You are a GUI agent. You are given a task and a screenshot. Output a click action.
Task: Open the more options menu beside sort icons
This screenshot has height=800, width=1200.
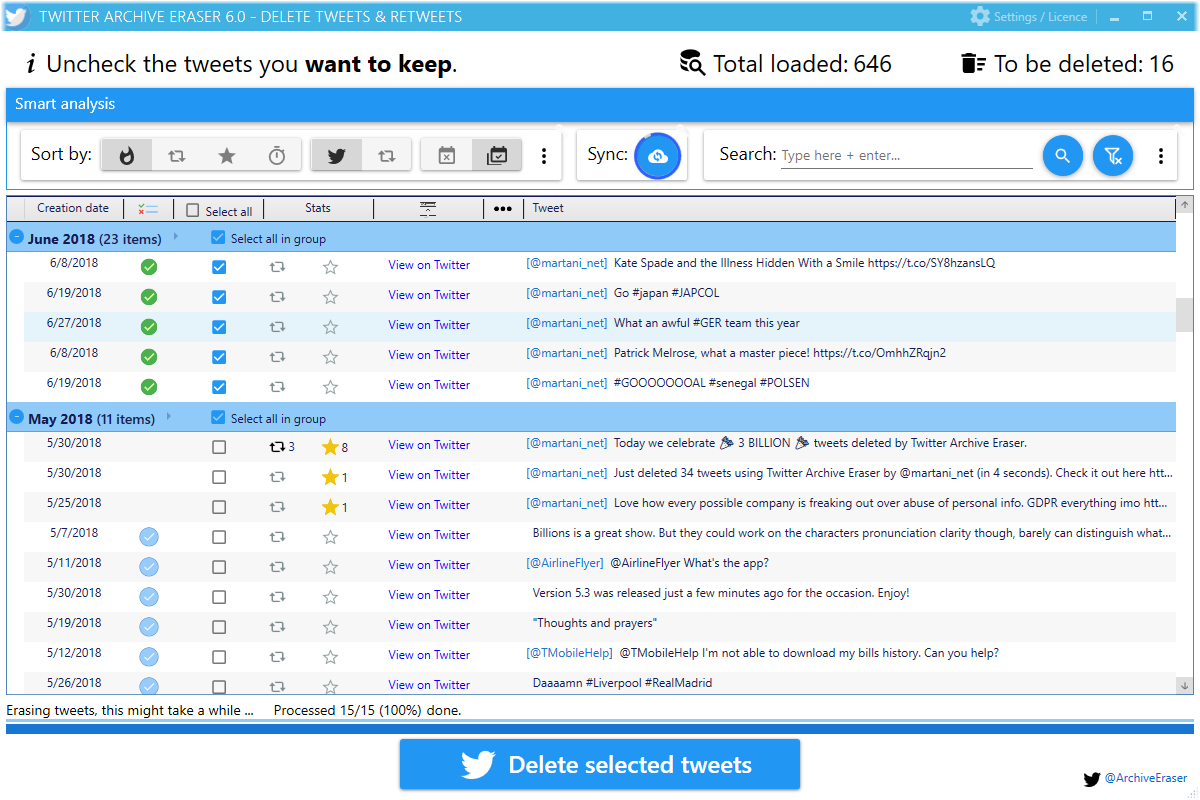544,155
